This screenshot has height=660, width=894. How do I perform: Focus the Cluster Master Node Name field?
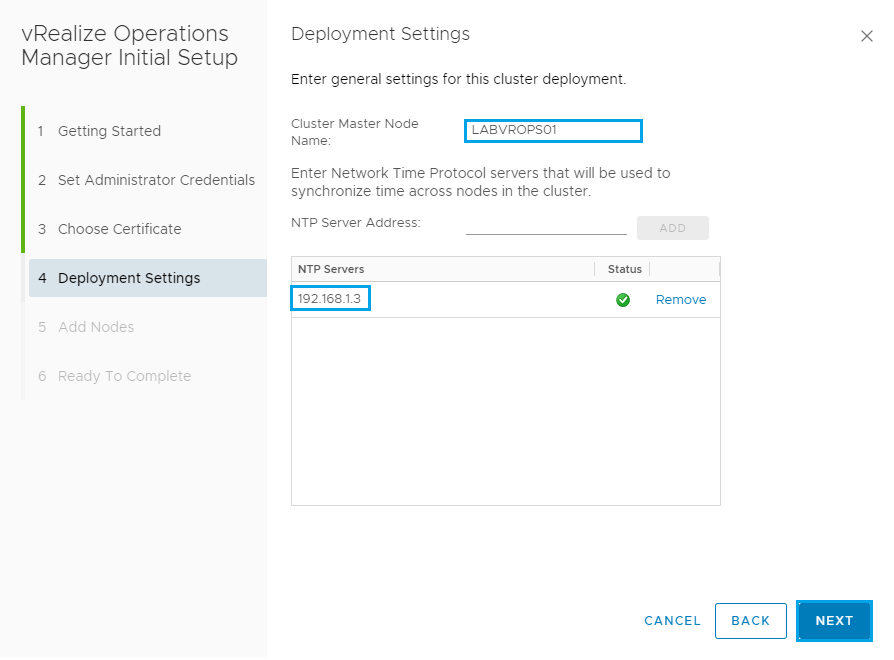point(553,130)
